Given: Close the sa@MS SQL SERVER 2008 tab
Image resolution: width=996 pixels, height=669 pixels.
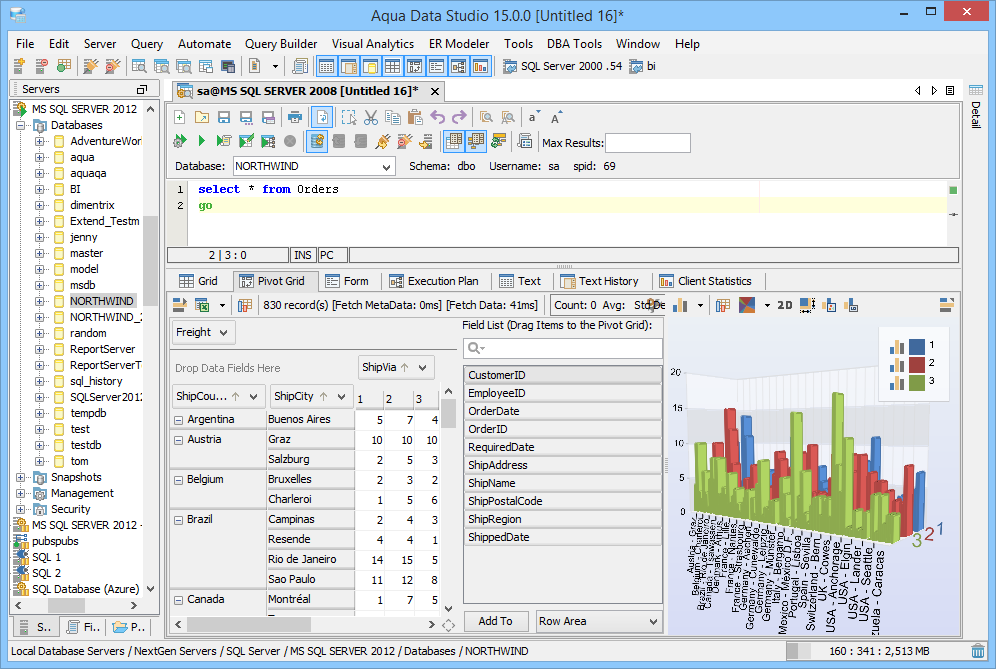Looking at the screenshot, I should [x=435, y=91].
